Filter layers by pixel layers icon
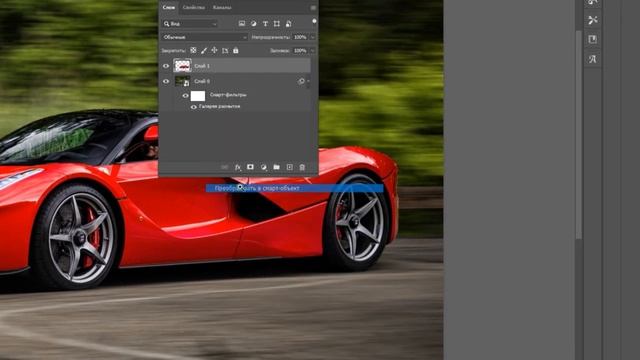Screen dimensions: 640x360 pos(242,24)
